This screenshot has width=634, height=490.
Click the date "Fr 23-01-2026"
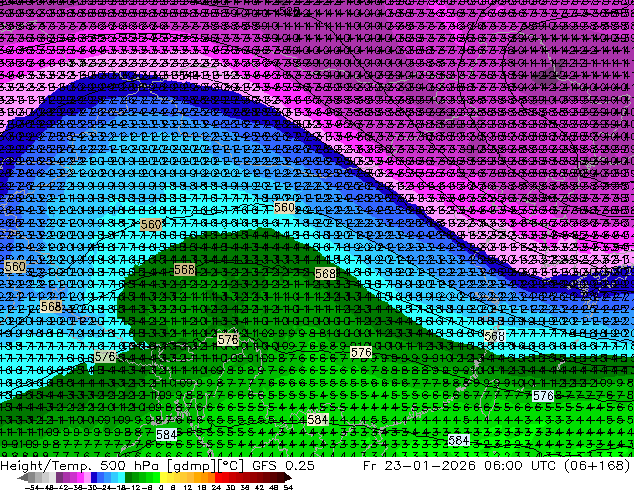[419, 465]
